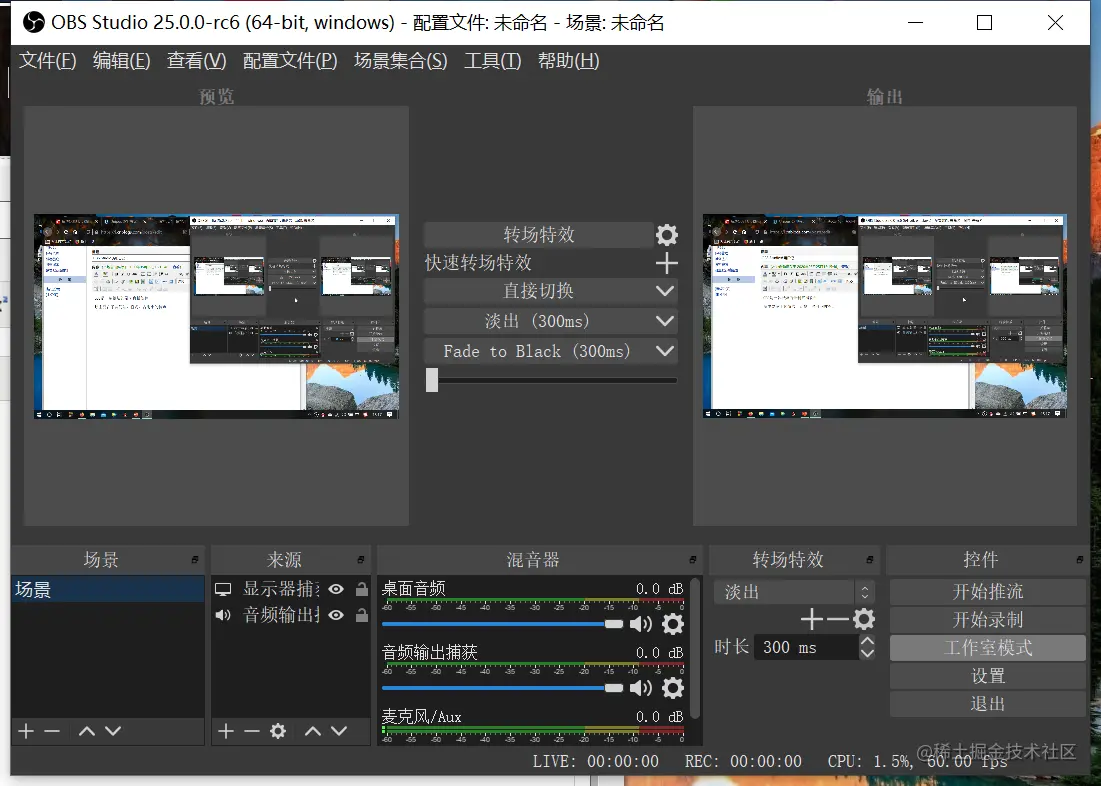The image size is (1101, 786).
Task: Click 开始录制 to start recording
Action: click(x=988, y=620)
